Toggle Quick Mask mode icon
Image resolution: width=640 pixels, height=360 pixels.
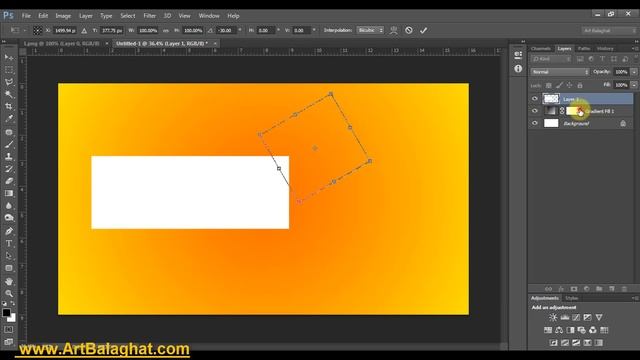coord(9,329)
